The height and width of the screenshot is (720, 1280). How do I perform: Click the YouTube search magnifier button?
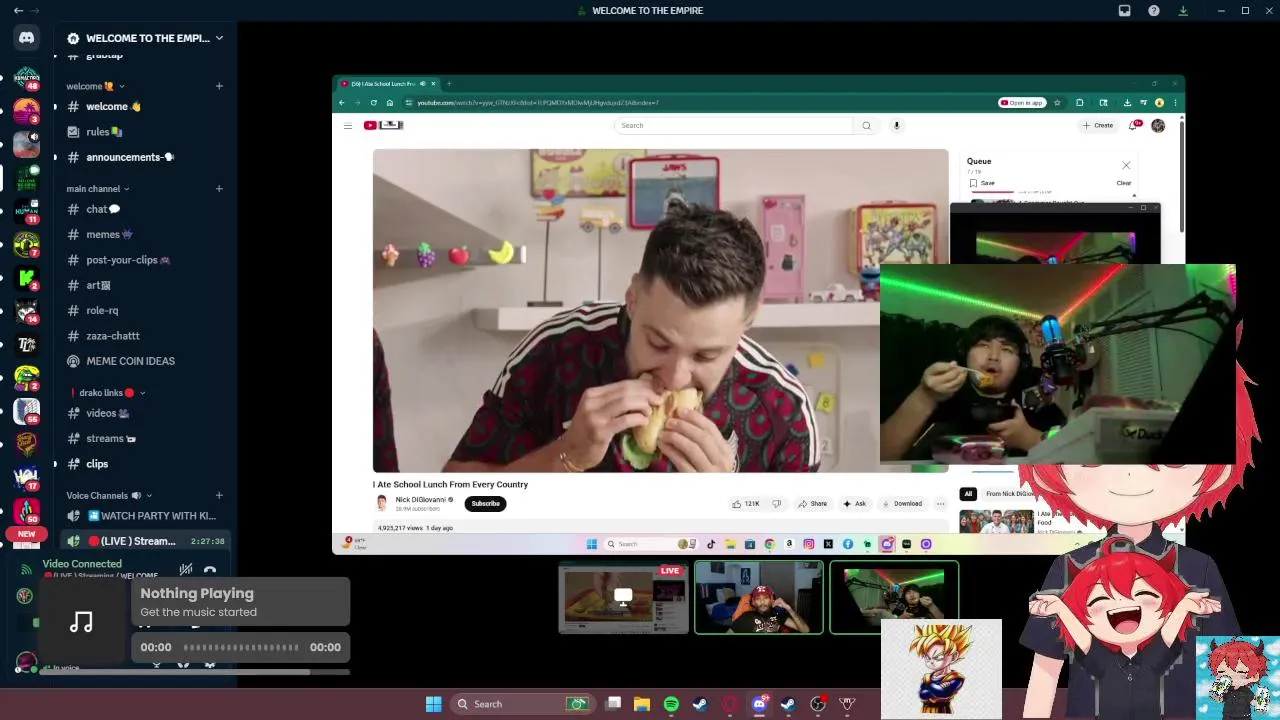866,125
